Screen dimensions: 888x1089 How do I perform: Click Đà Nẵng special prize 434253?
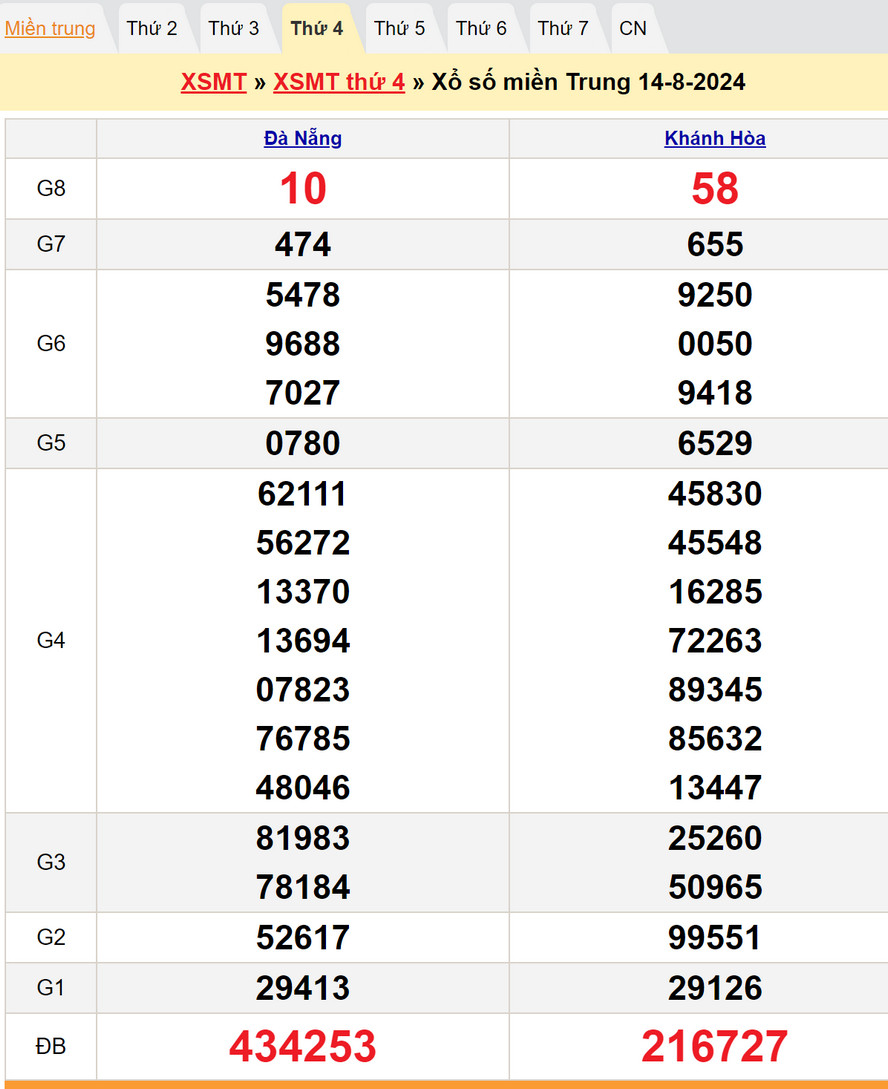303,1046
